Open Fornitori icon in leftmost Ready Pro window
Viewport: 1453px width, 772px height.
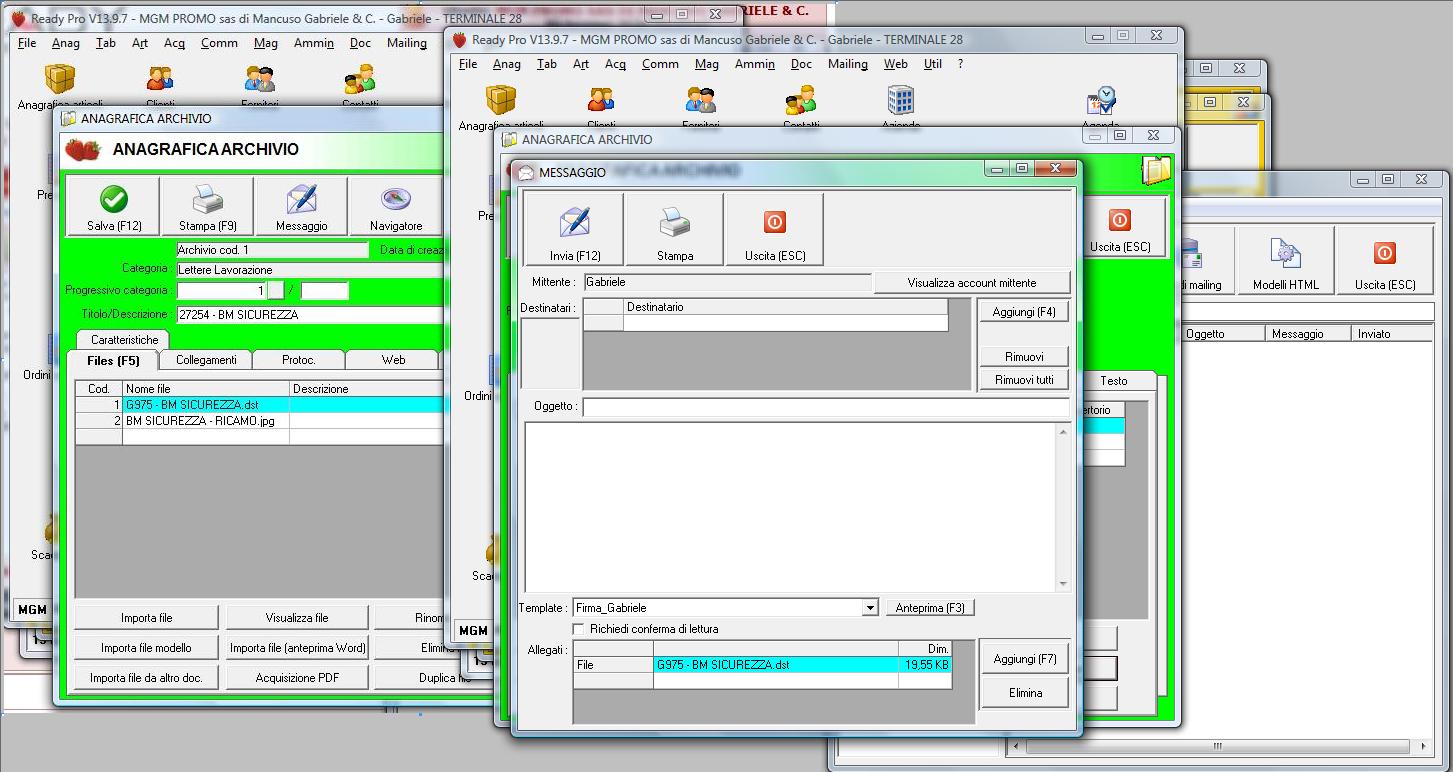point(260,79)
